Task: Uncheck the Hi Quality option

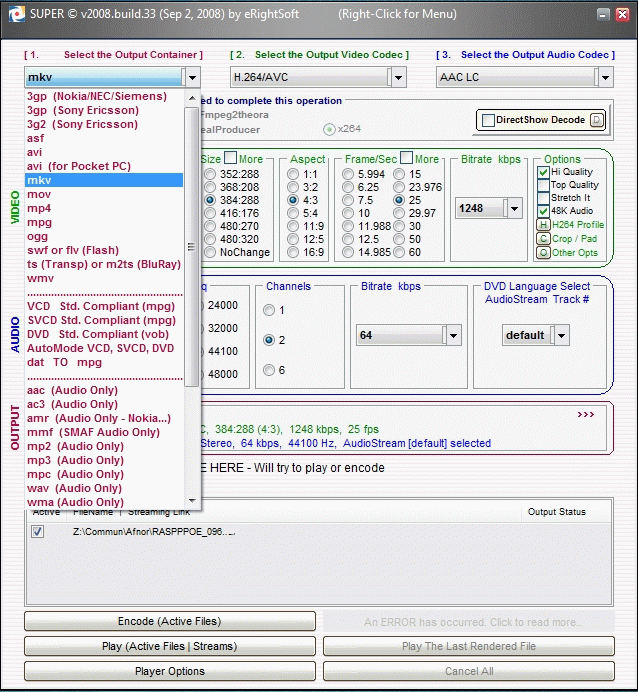Action: point(543,172)
